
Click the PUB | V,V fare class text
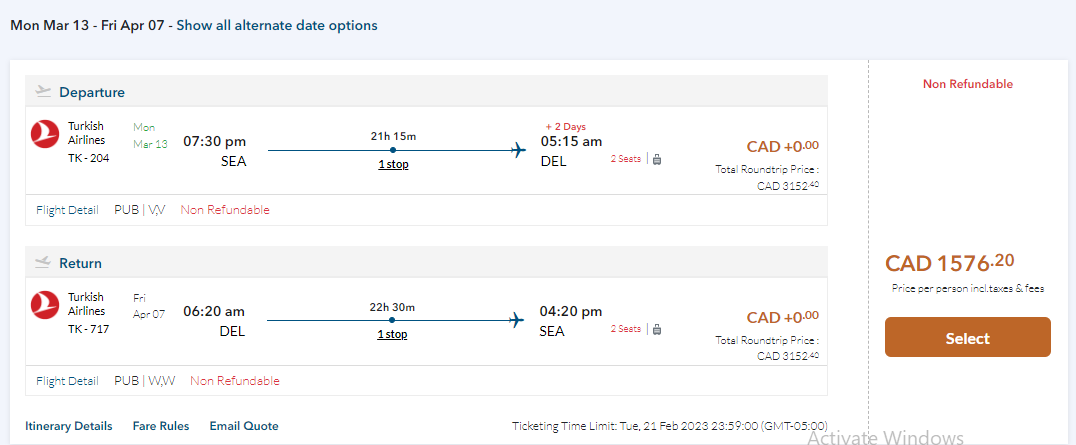point(140,210)
